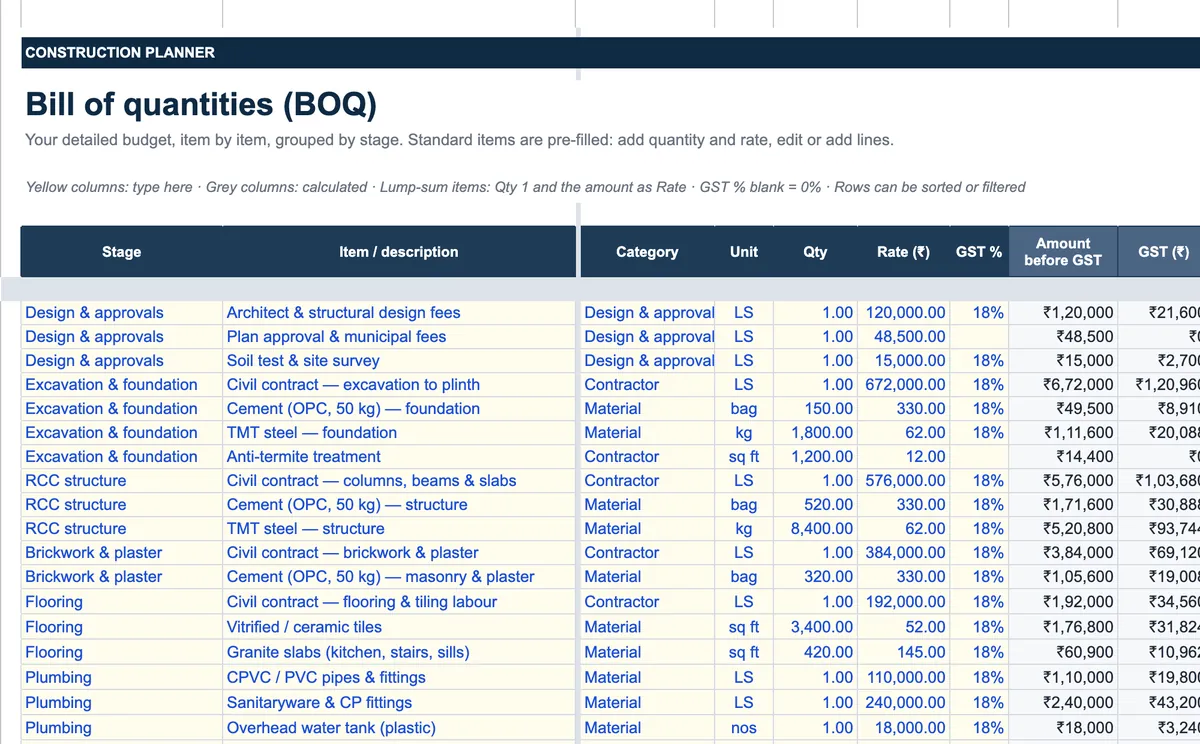This screenshot has height=744, width=1200.
Task: Select cell 'Granite slabs (kitchen, stairs, sills)'
Action: [399, 652]
